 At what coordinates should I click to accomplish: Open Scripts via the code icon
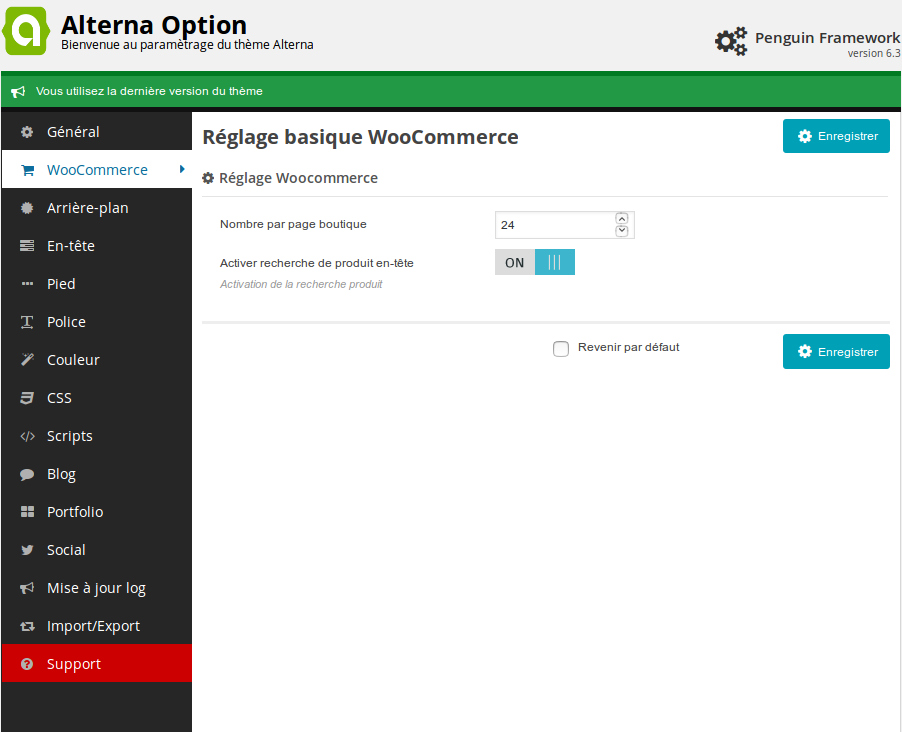pyautogui.click(x=27, y=436)
